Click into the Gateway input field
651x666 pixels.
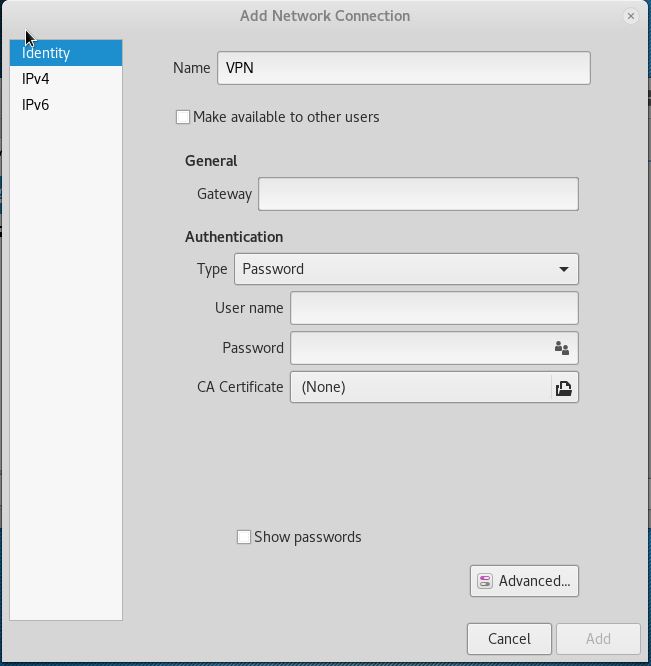pyautogui.click(x=418, y=194)
